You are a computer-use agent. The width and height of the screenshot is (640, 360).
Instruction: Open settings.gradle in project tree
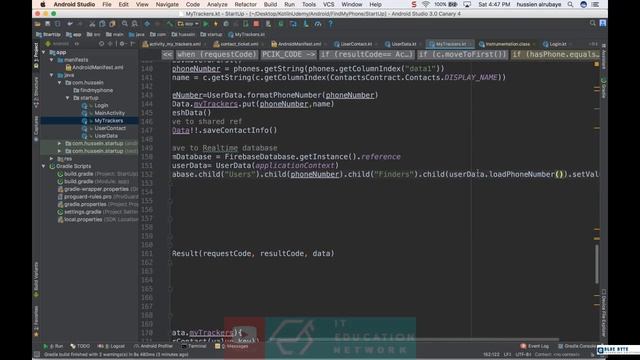pos(82,212)
